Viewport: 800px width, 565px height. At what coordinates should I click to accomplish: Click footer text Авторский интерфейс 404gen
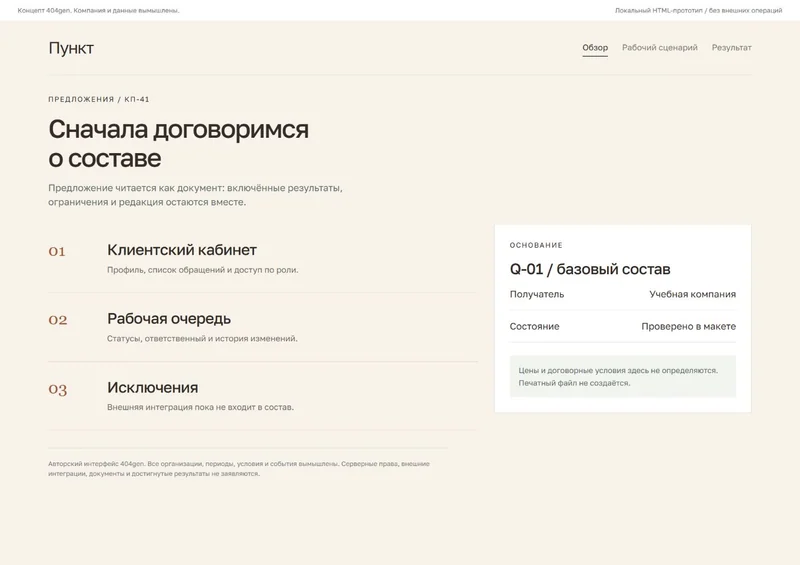[239, 469]
